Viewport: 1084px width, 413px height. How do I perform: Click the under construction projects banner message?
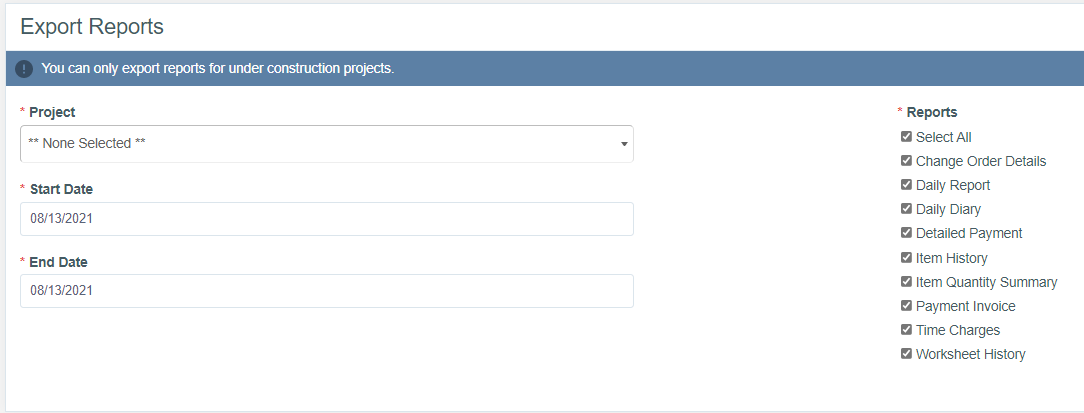218,69
